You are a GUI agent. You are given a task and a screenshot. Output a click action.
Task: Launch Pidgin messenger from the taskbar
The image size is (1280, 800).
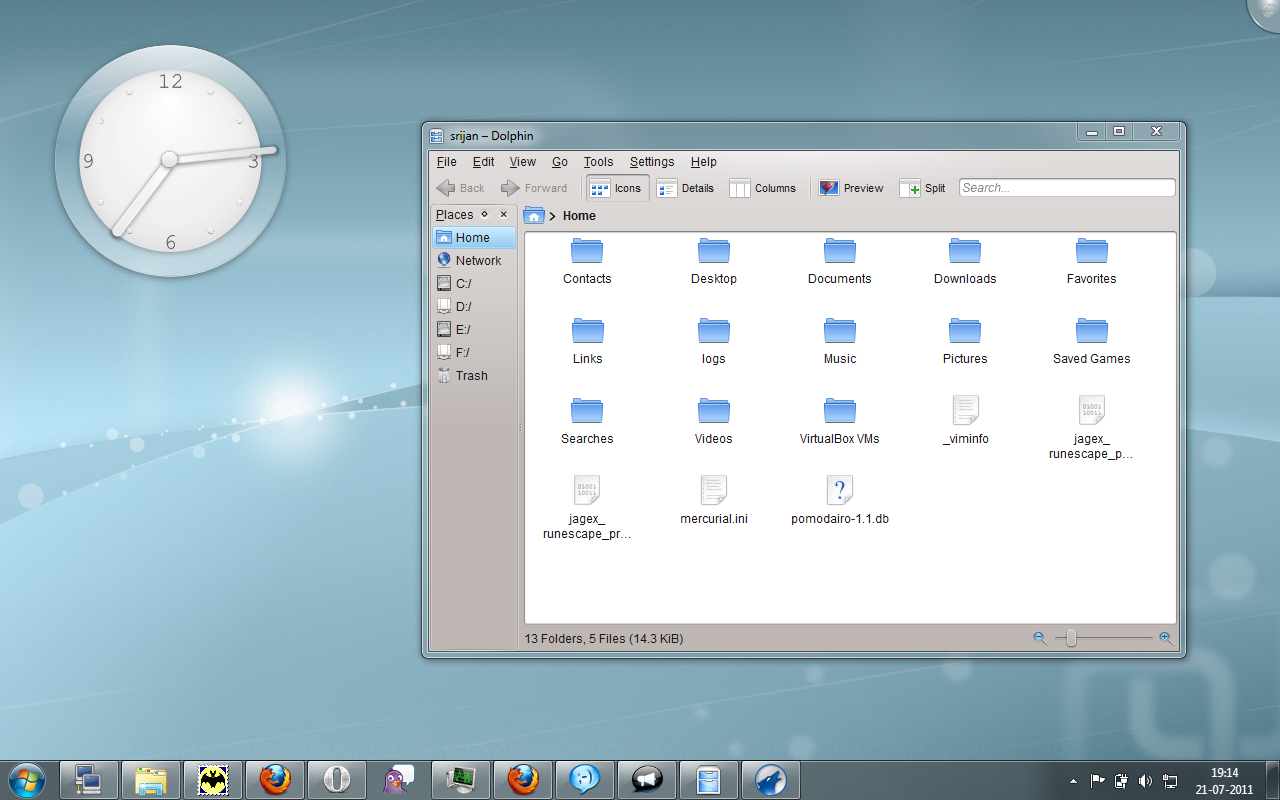399,779
